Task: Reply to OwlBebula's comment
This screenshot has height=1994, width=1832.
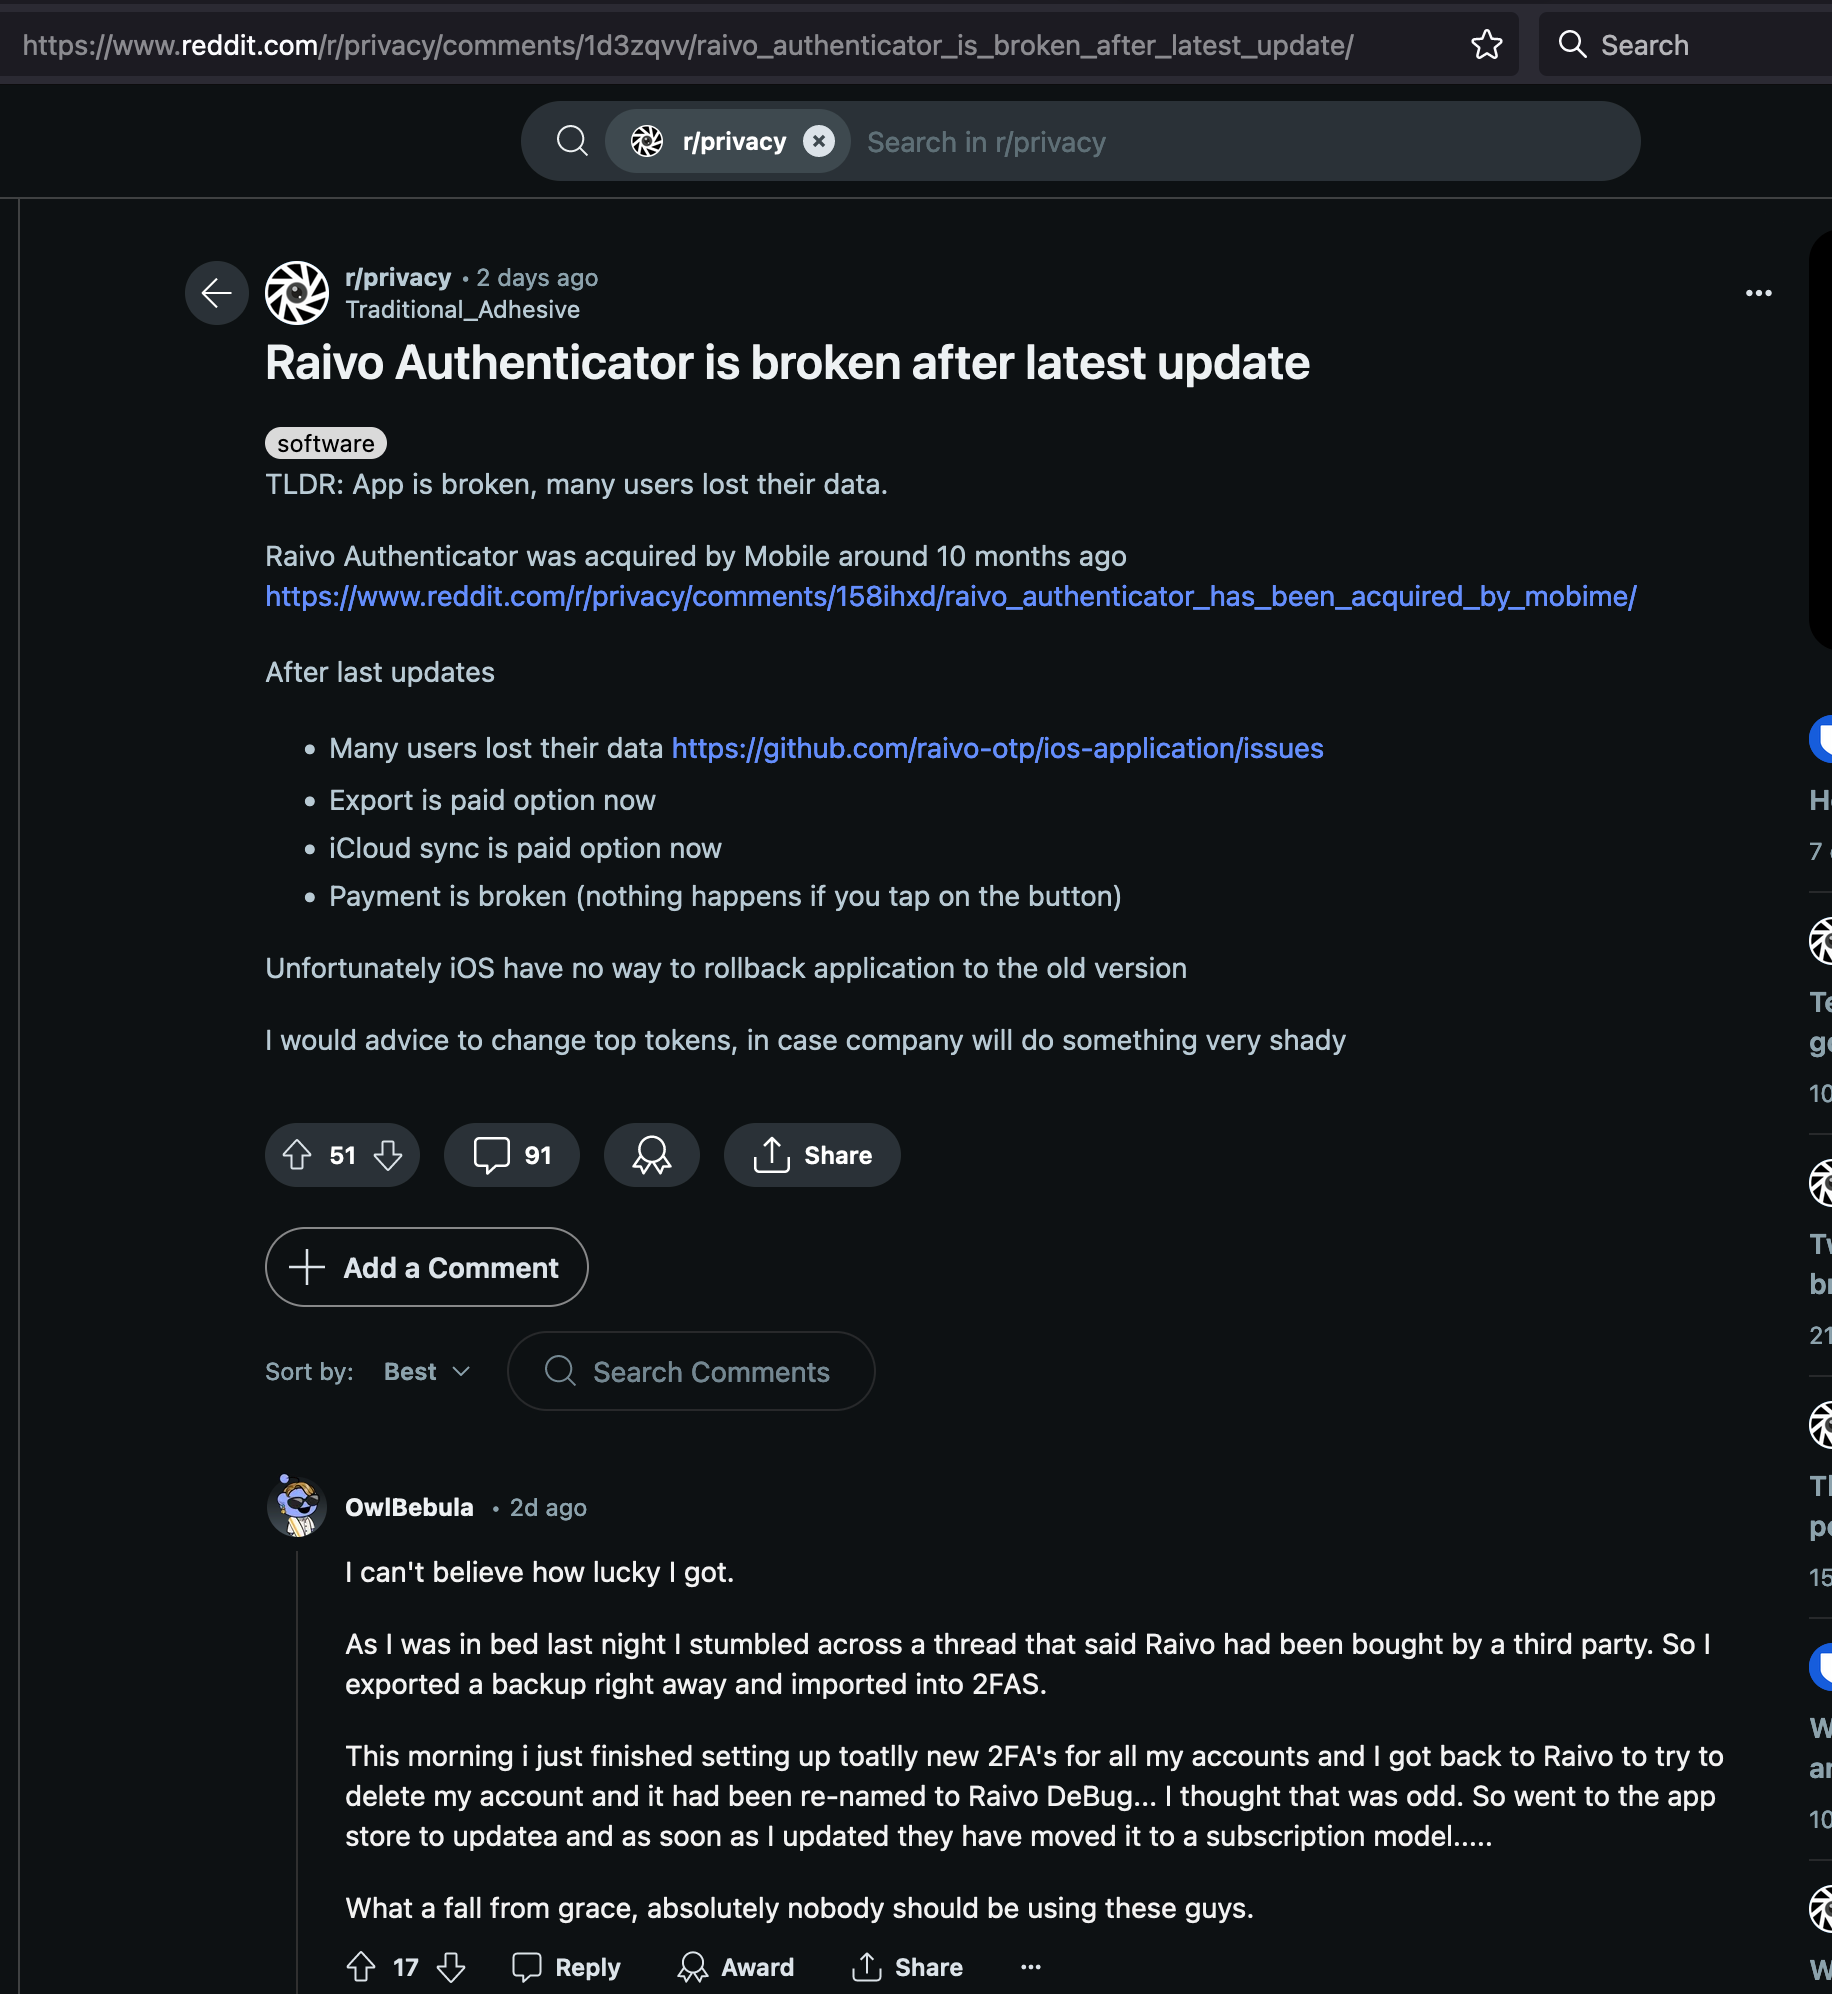Action: (x=567, y=1967)
